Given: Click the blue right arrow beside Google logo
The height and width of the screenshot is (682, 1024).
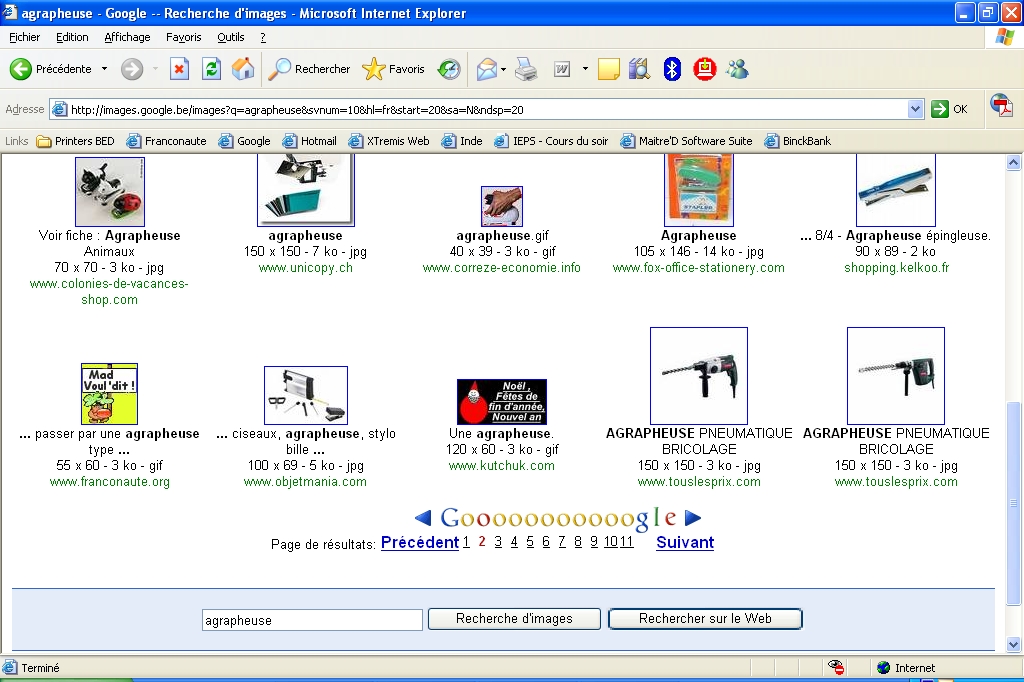Looking at the screenshot, I should pyautogui.click(x=693, y=518).
